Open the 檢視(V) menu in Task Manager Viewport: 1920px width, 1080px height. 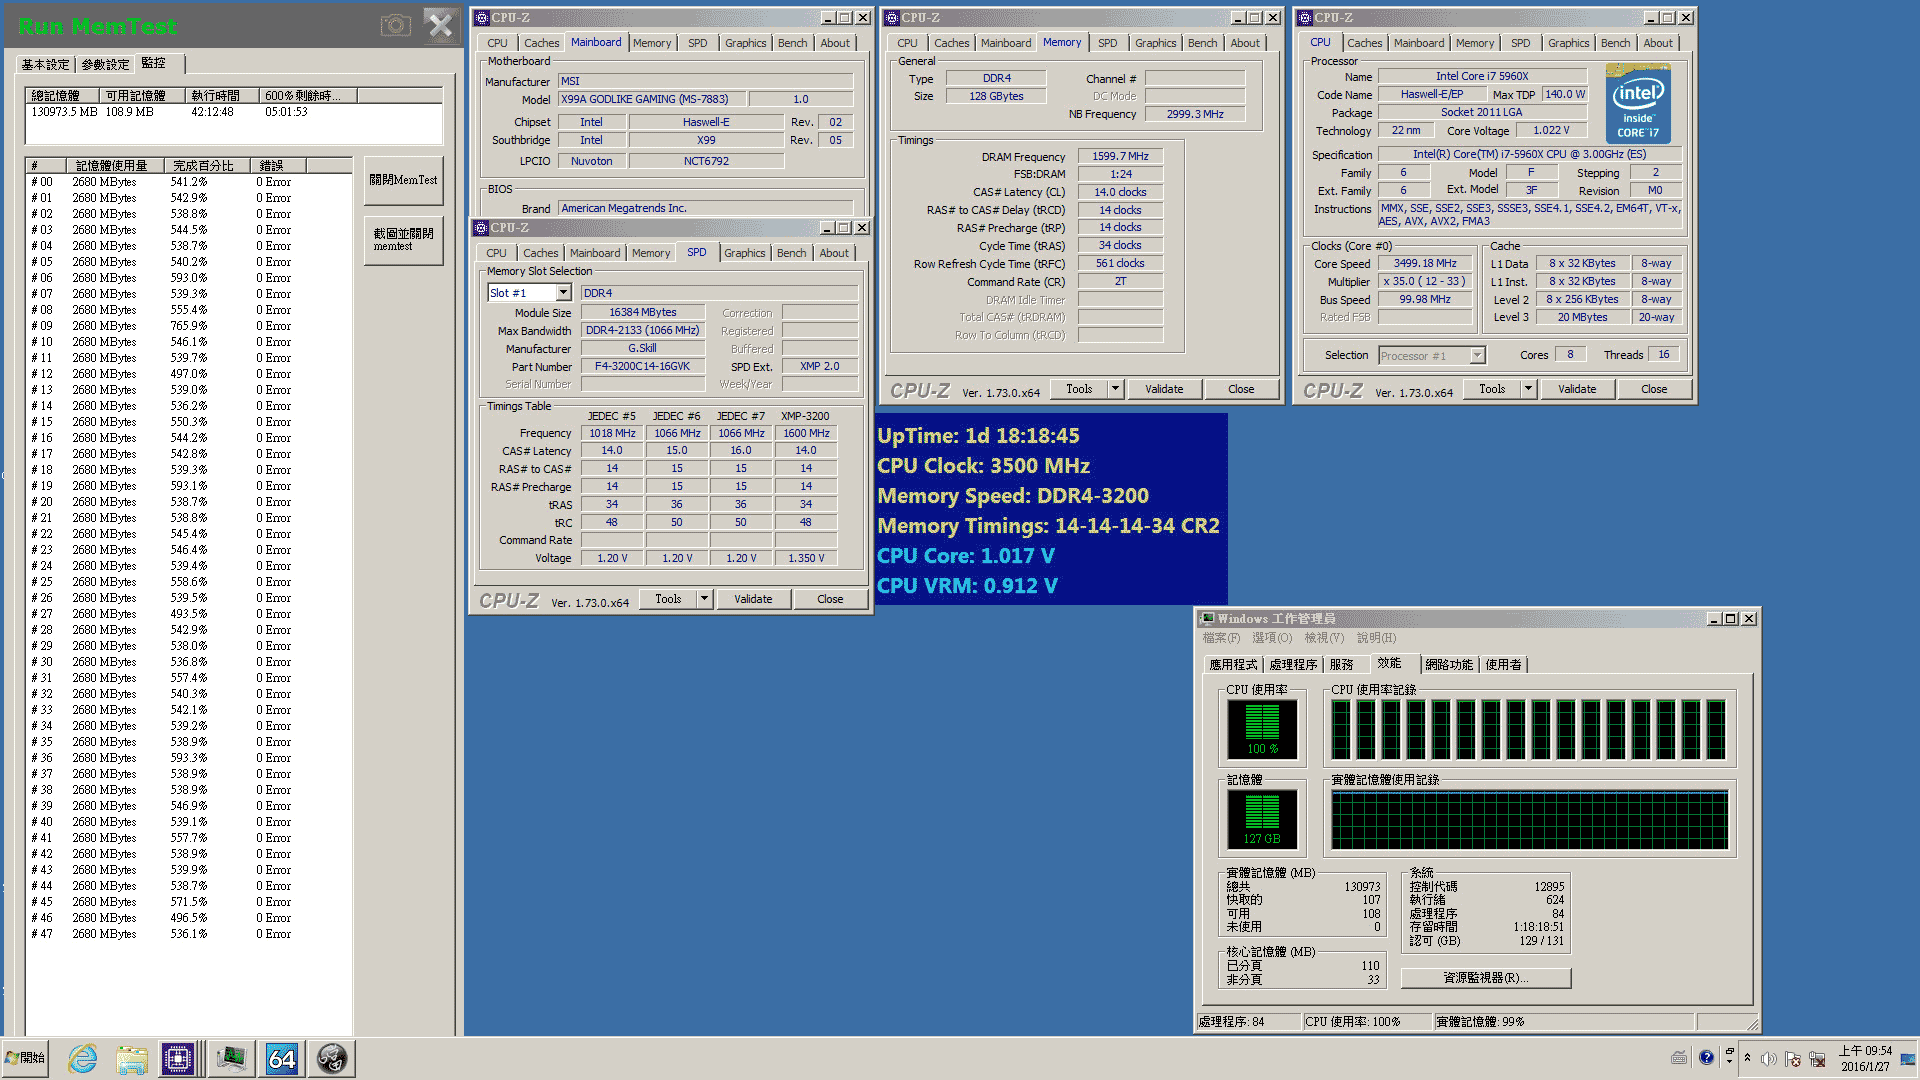(x=1324, y=638)
